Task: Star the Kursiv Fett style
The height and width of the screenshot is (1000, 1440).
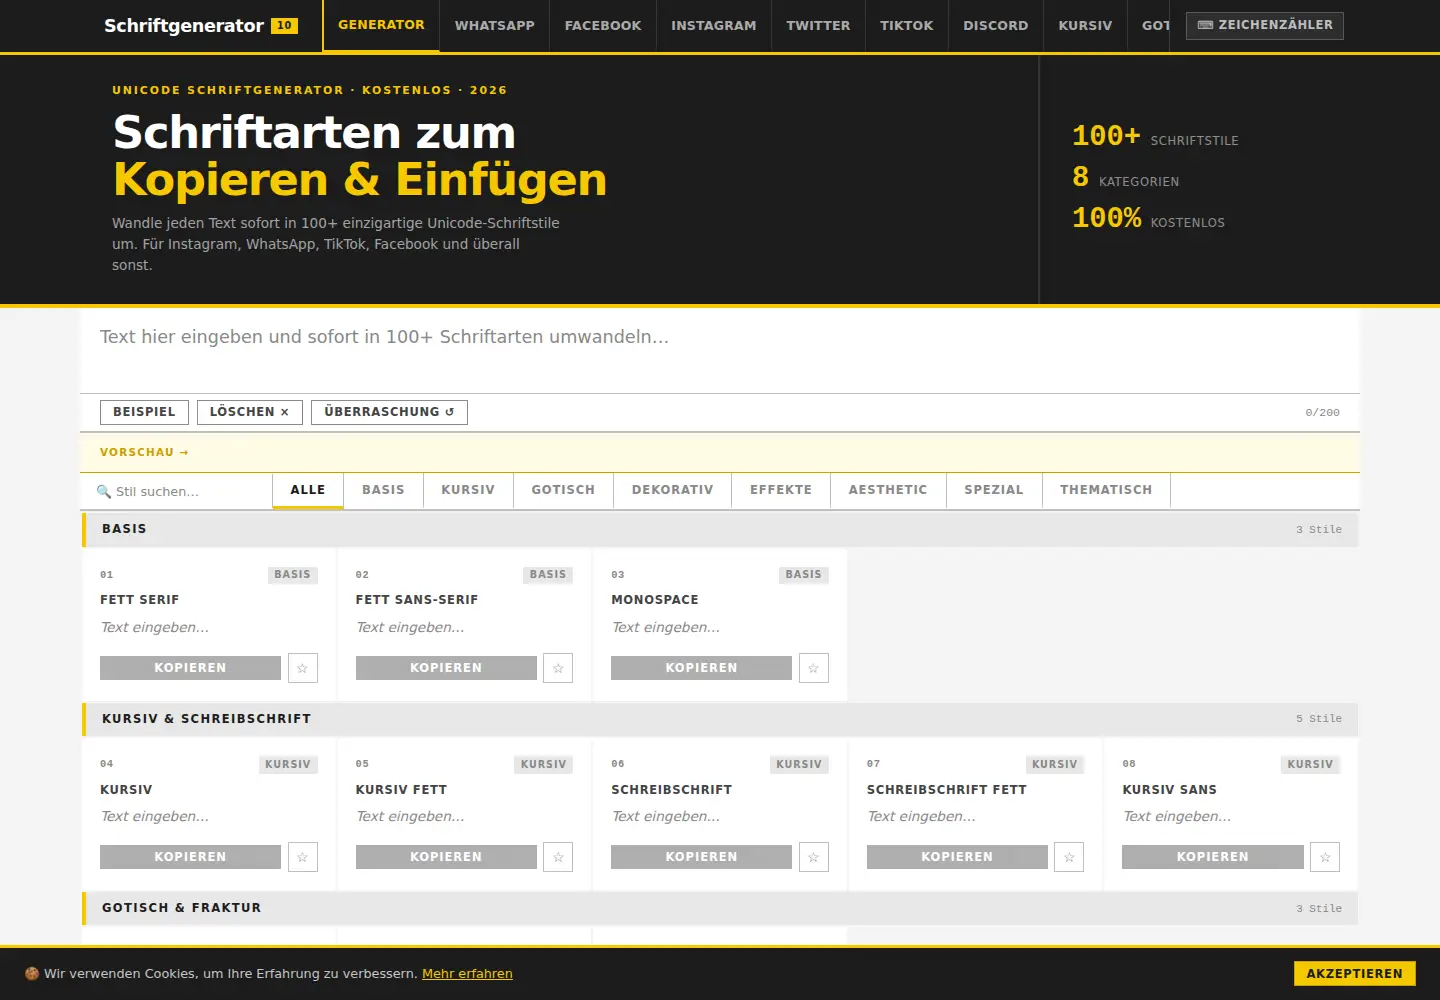Action: 558,857
